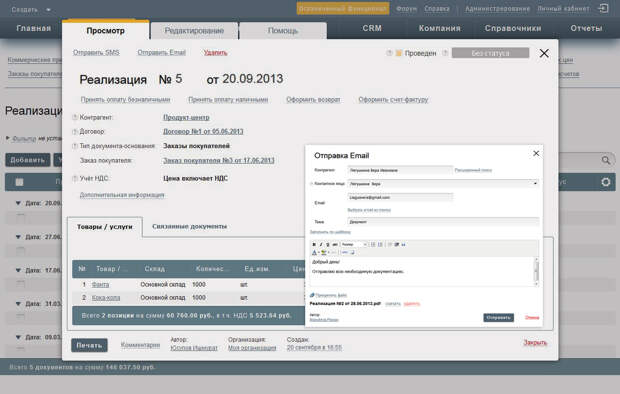620x394 pixels.
Task: Click the Комментарии link
Action: tap(140, 345)
